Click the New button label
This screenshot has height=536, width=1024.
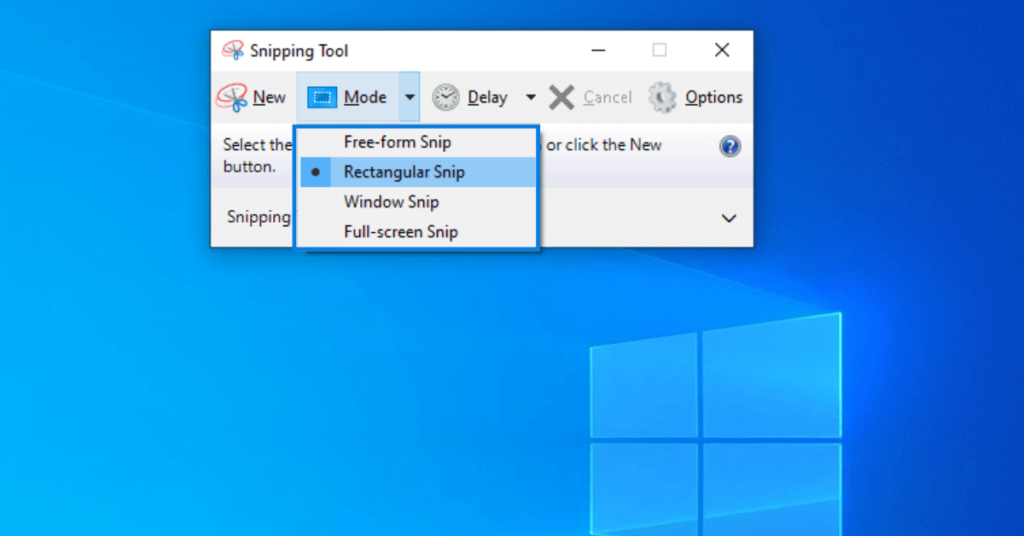pos(269,97)
